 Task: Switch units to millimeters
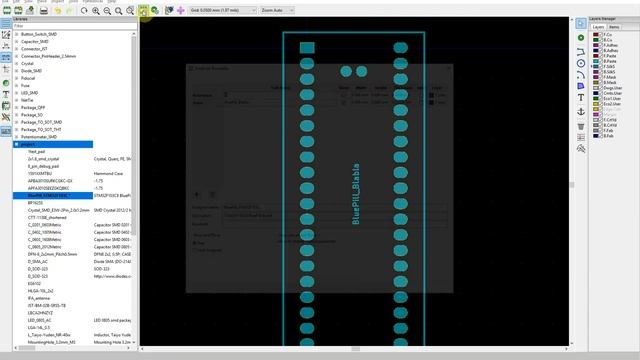6,58
